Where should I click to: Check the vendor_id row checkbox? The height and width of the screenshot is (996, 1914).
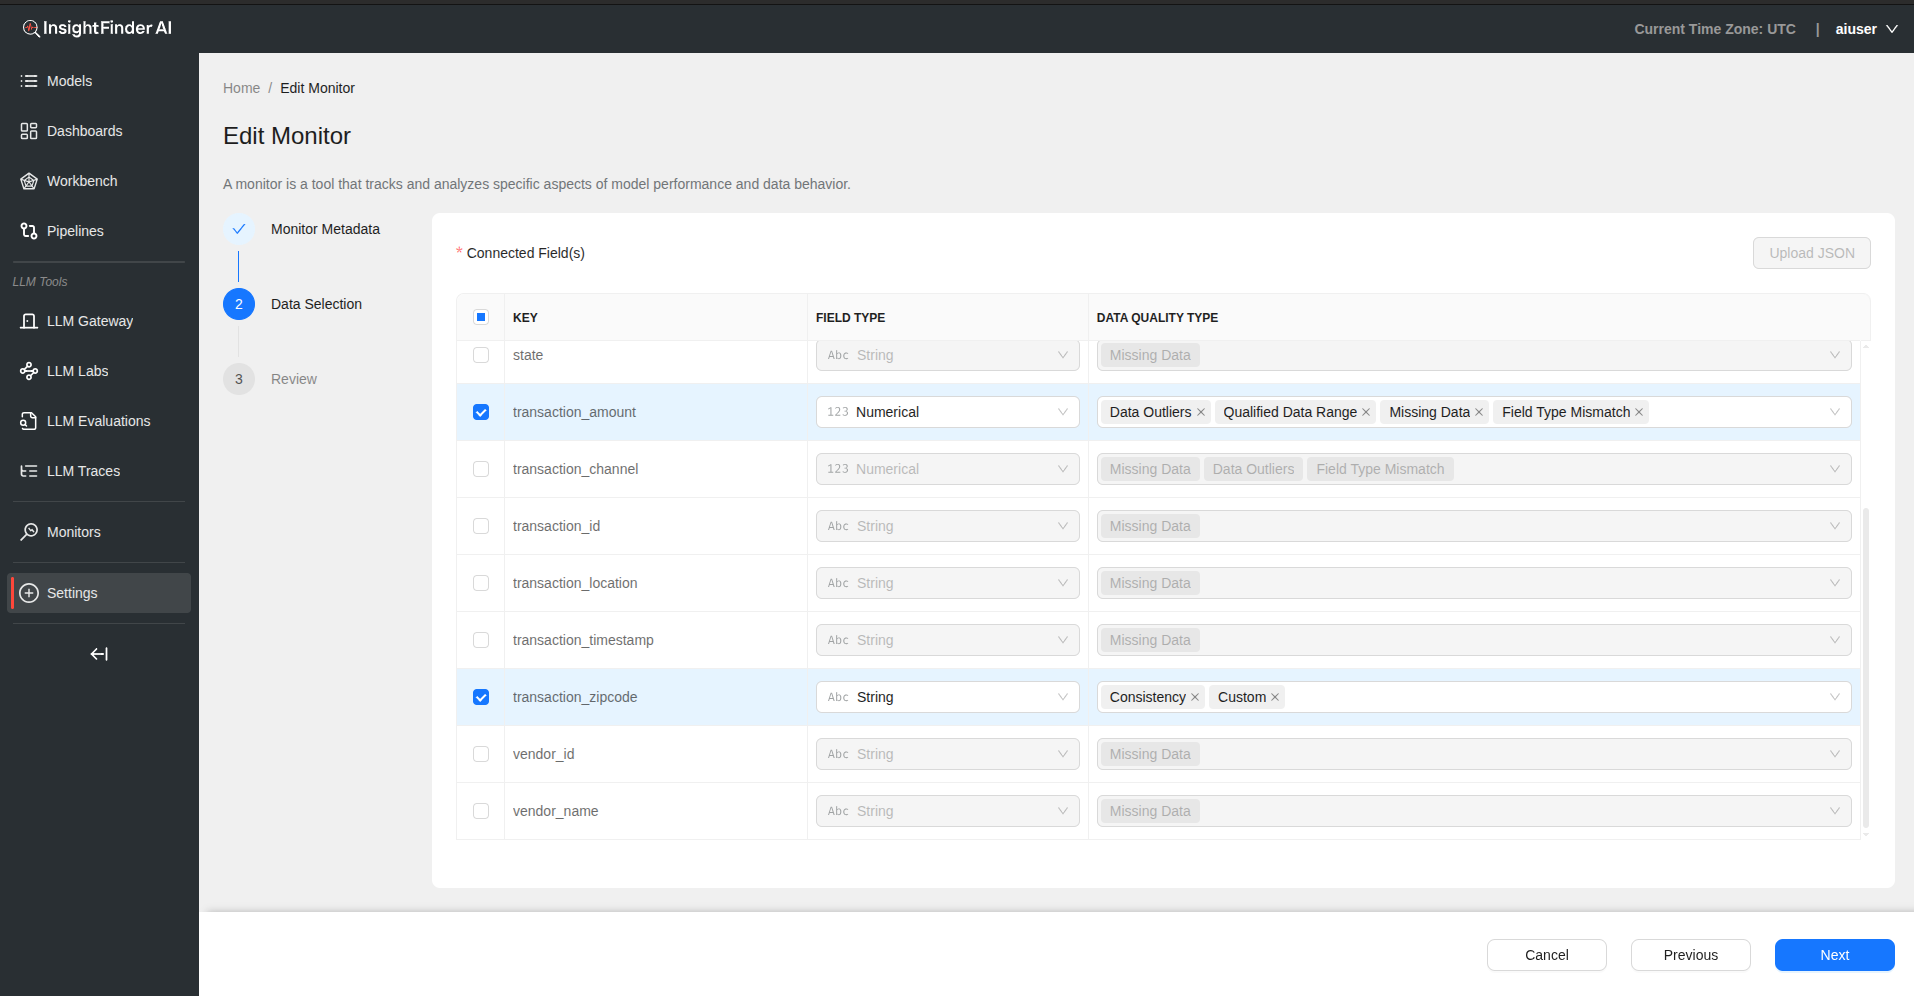point(481,754)
